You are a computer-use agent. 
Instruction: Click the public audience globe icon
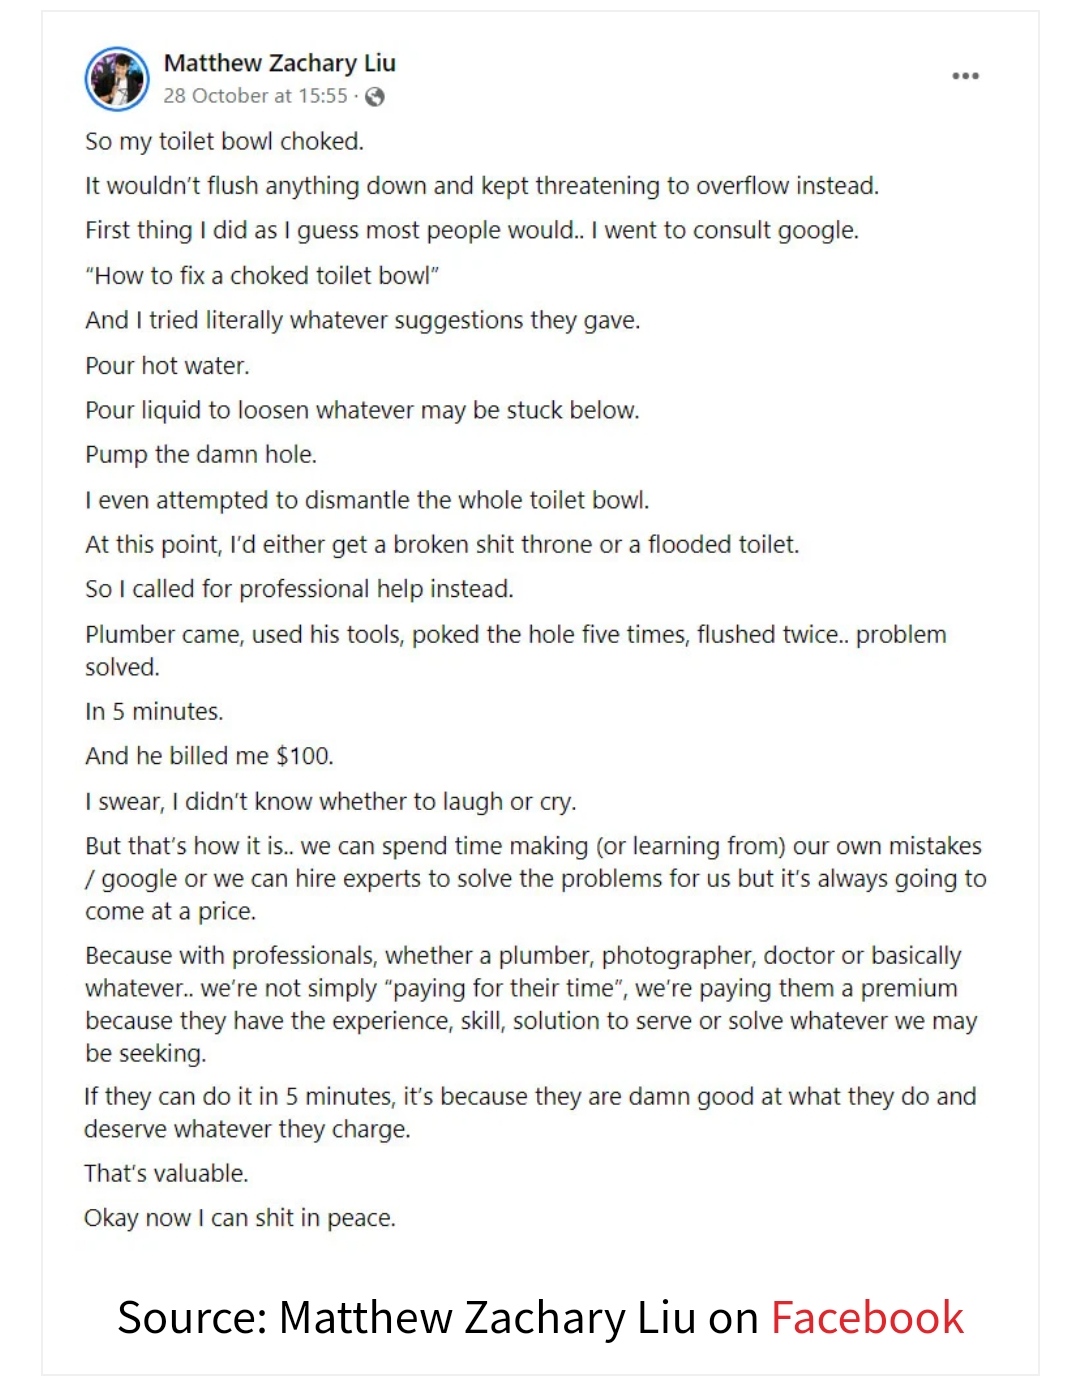(375, 96)
